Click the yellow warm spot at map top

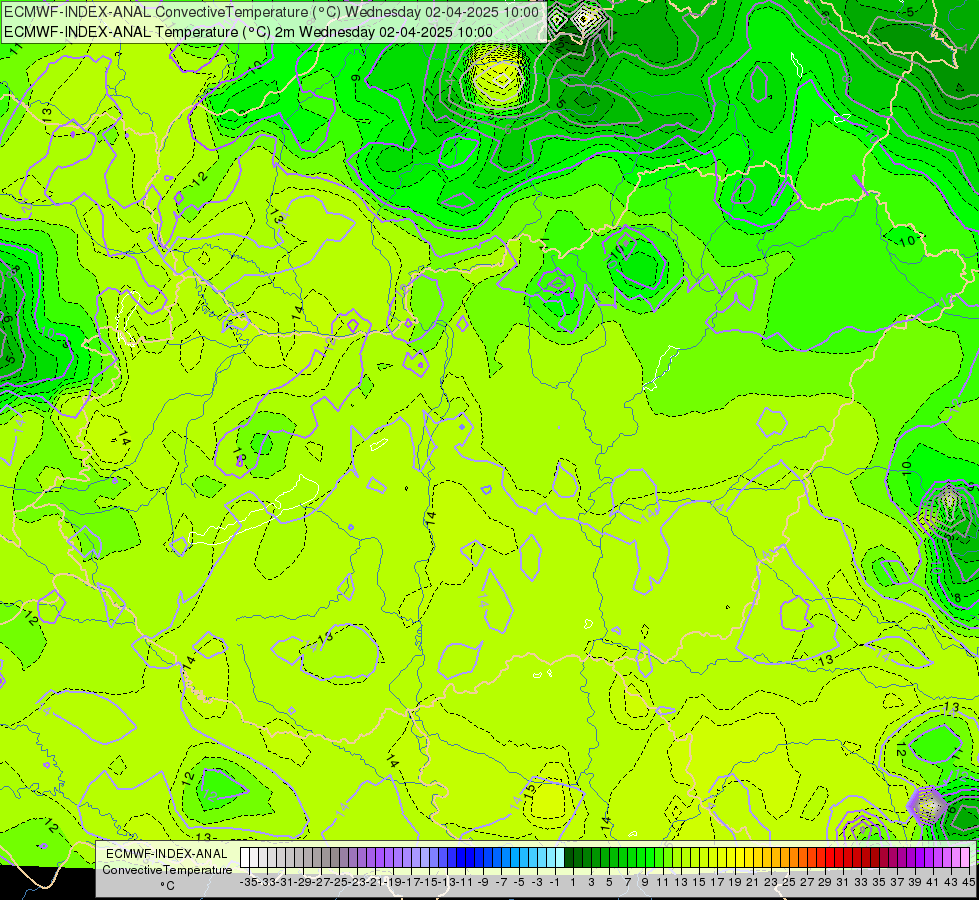coord(498,78)
